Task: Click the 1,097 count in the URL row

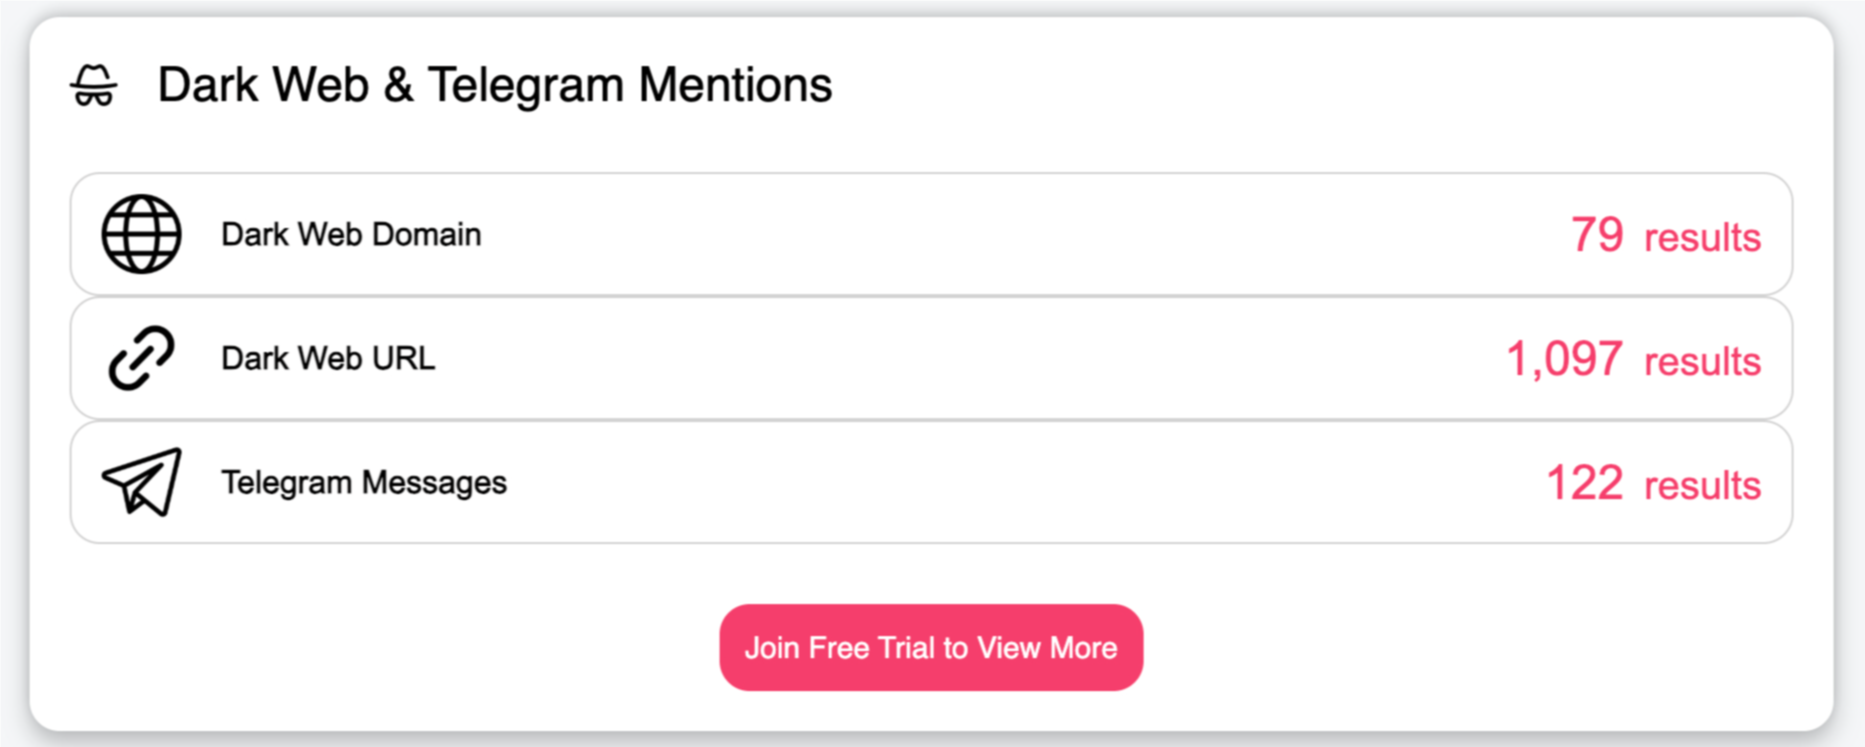Action: click(x=1564, y=359)
